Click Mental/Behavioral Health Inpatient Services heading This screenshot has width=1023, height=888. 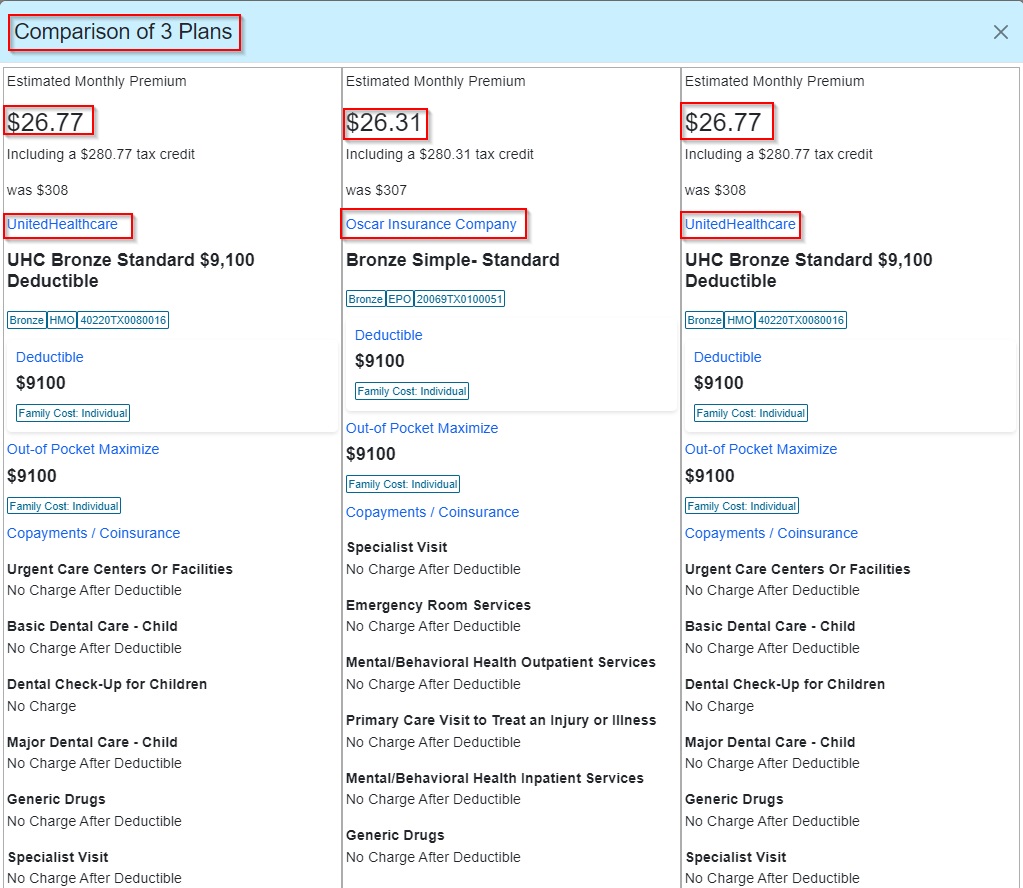coord(495,778)
